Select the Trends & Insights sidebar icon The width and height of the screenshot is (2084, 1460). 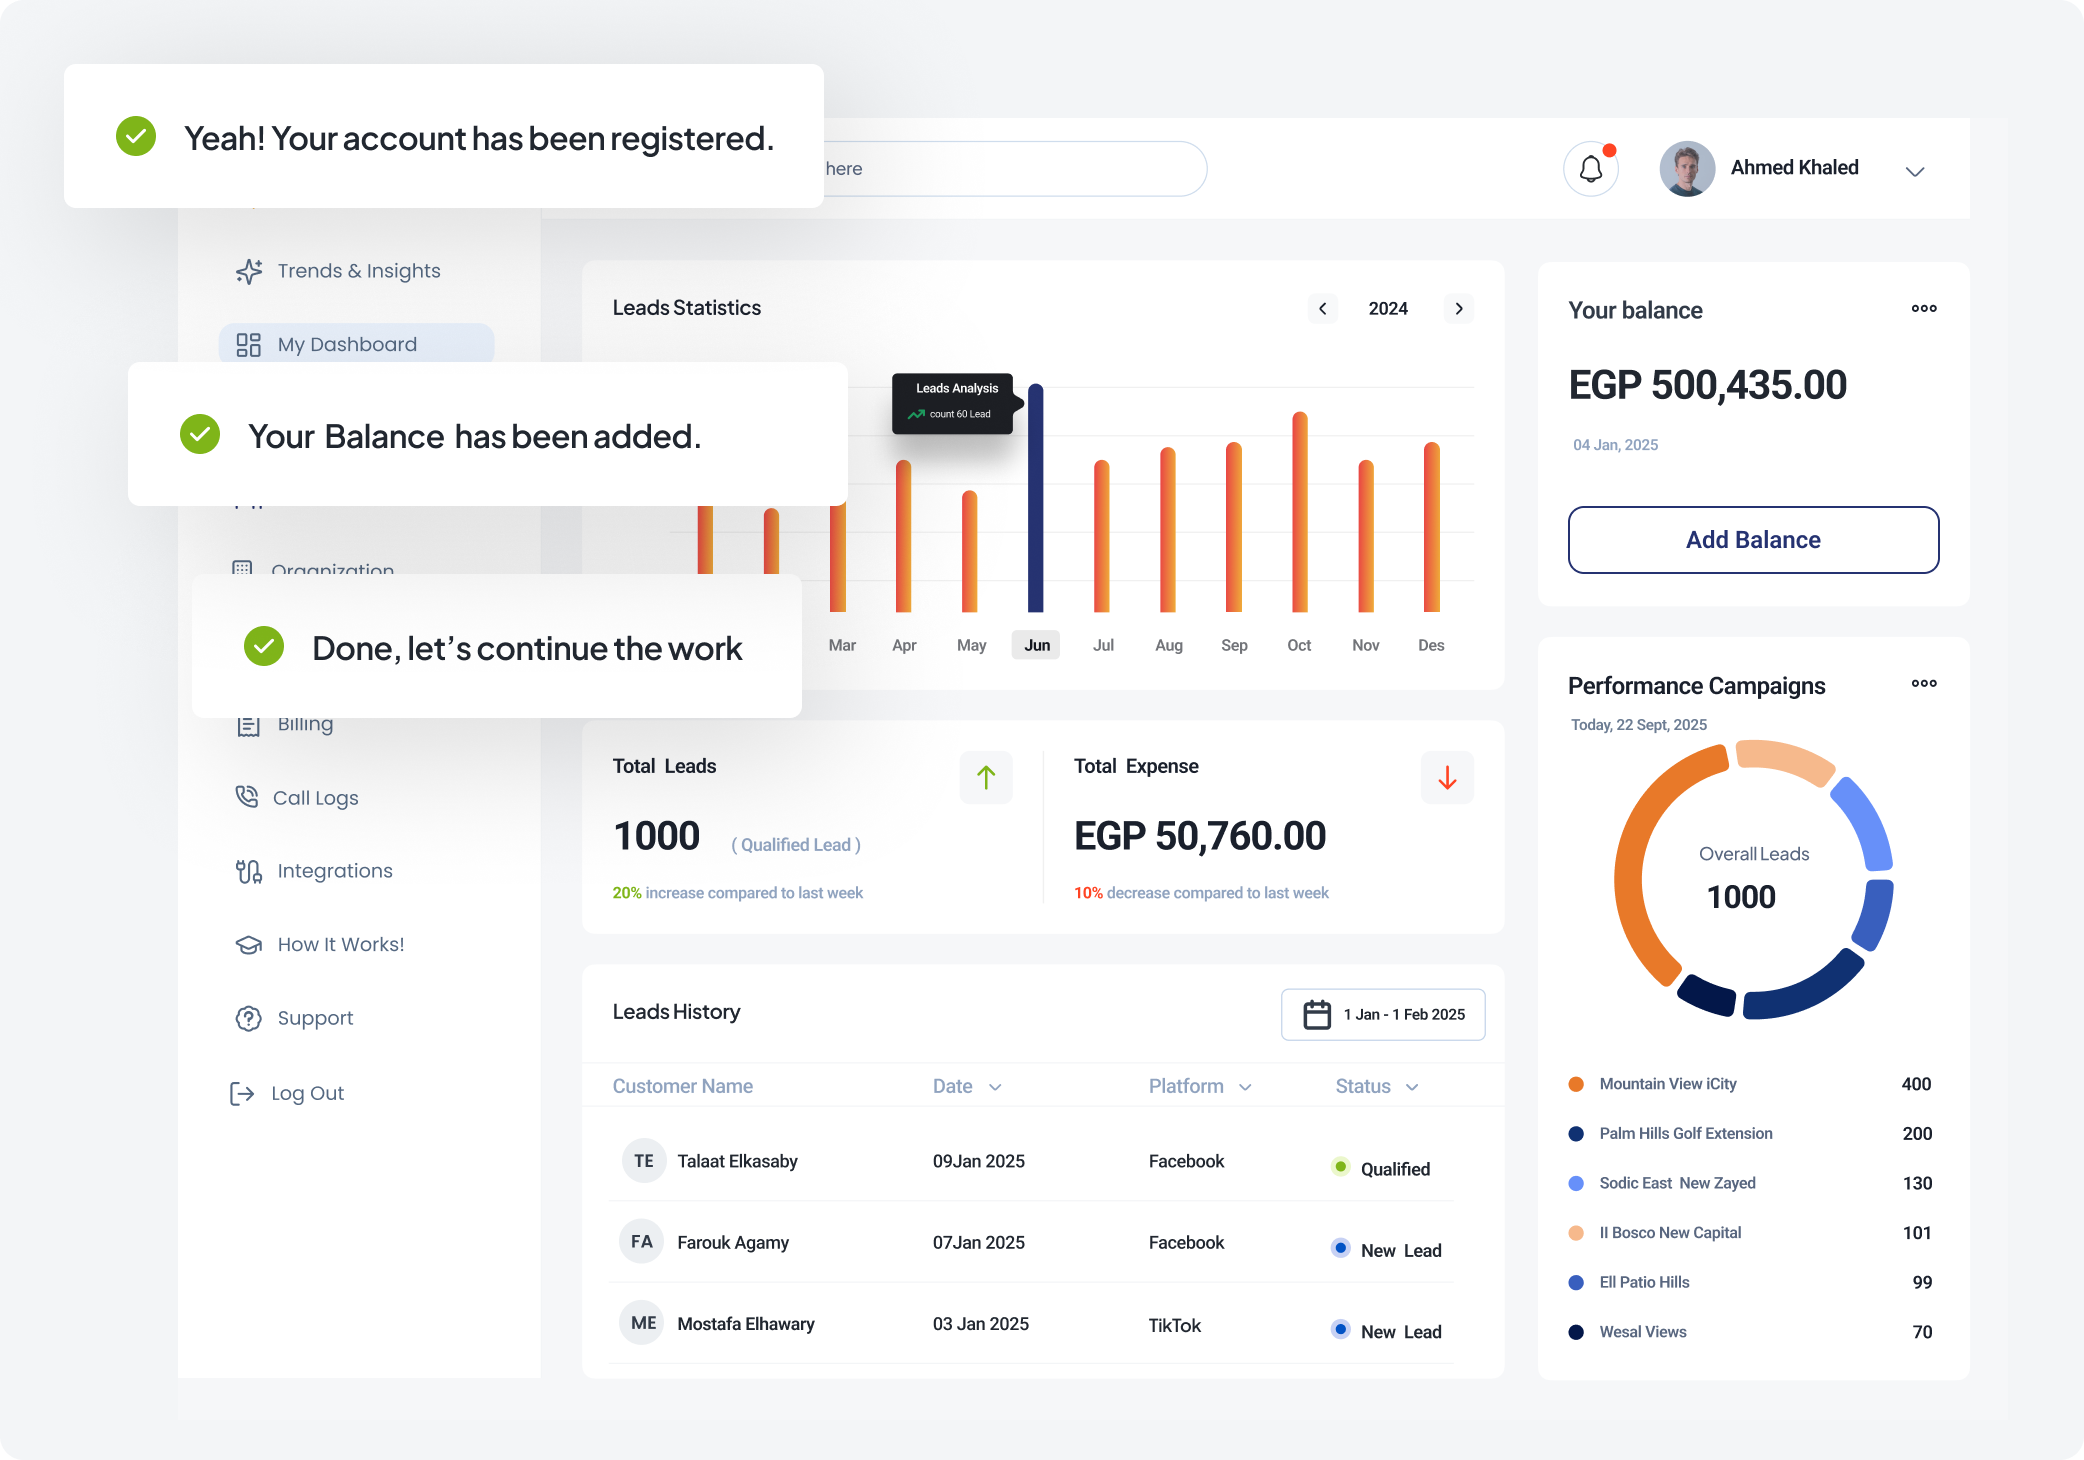coord(248,270)
